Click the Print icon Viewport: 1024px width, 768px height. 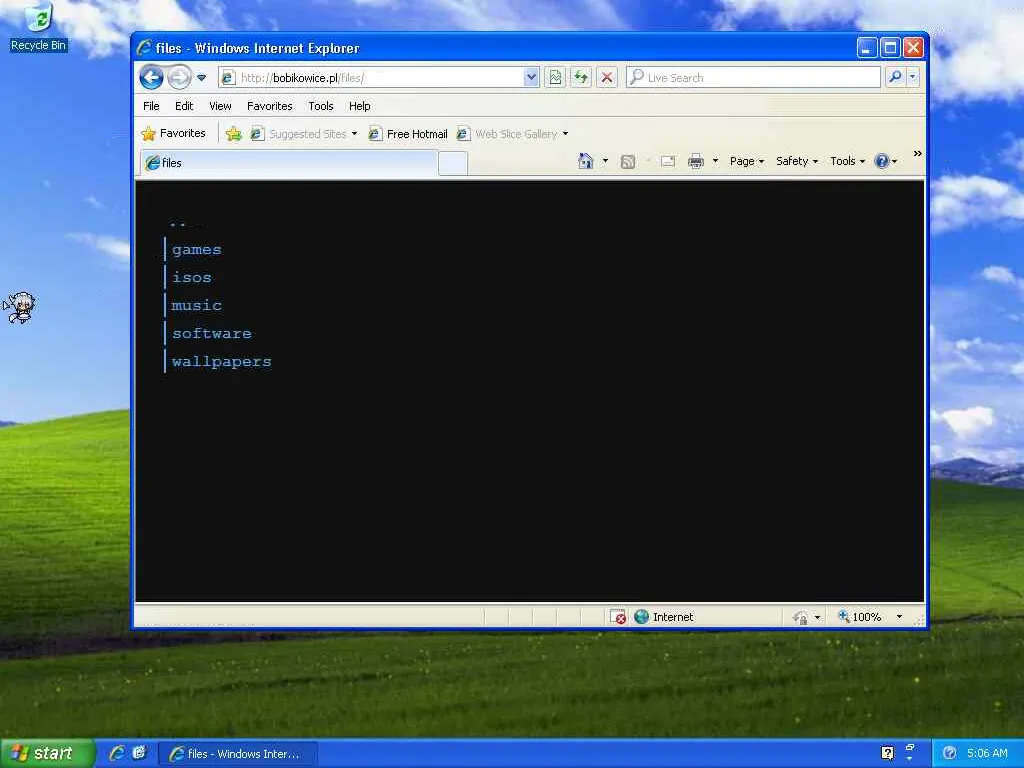click(x=696, y=161)
